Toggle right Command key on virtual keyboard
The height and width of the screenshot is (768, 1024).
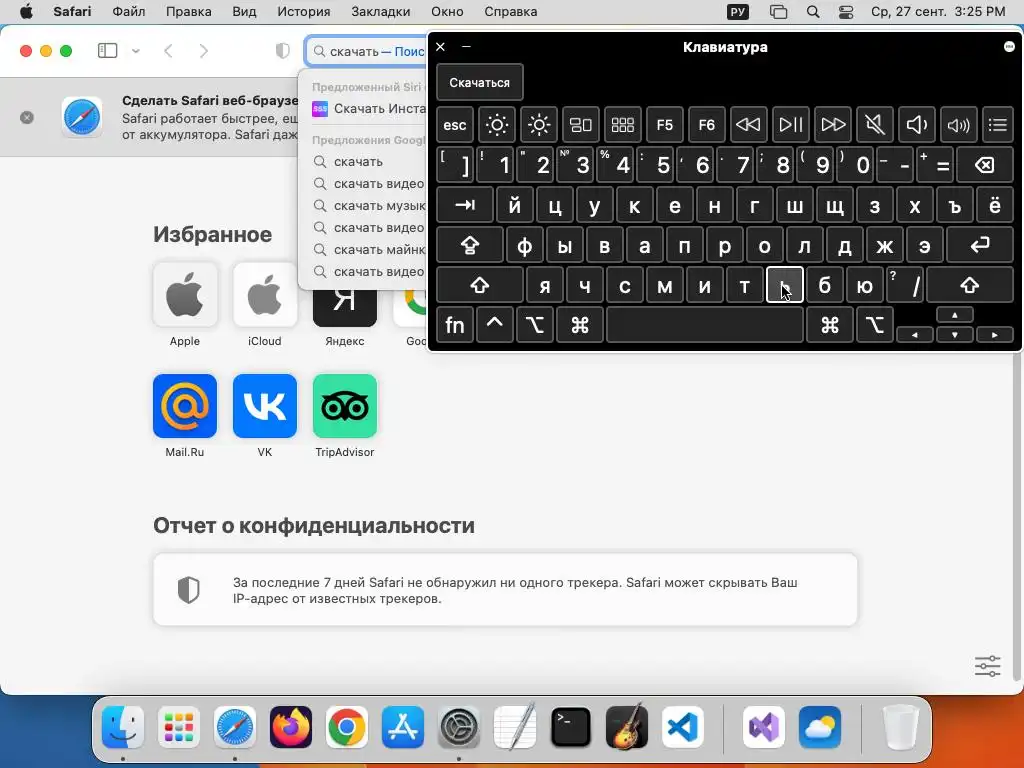830,325
